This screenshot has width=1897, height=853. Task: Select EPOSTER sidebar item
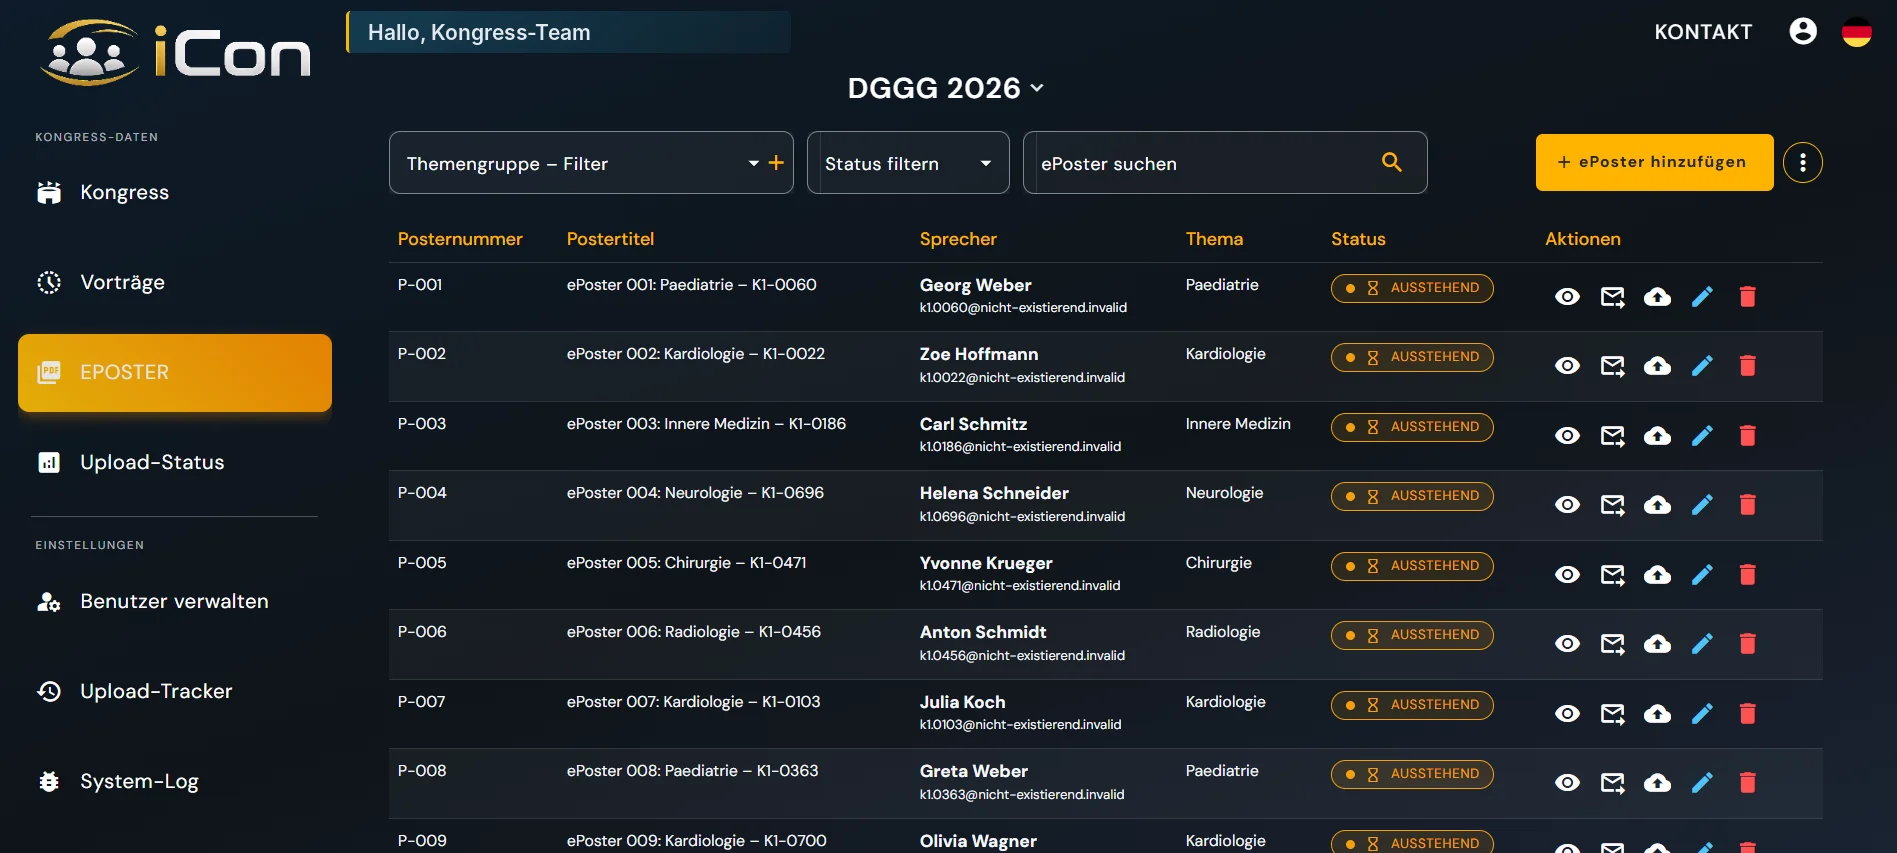click(175, 373)
